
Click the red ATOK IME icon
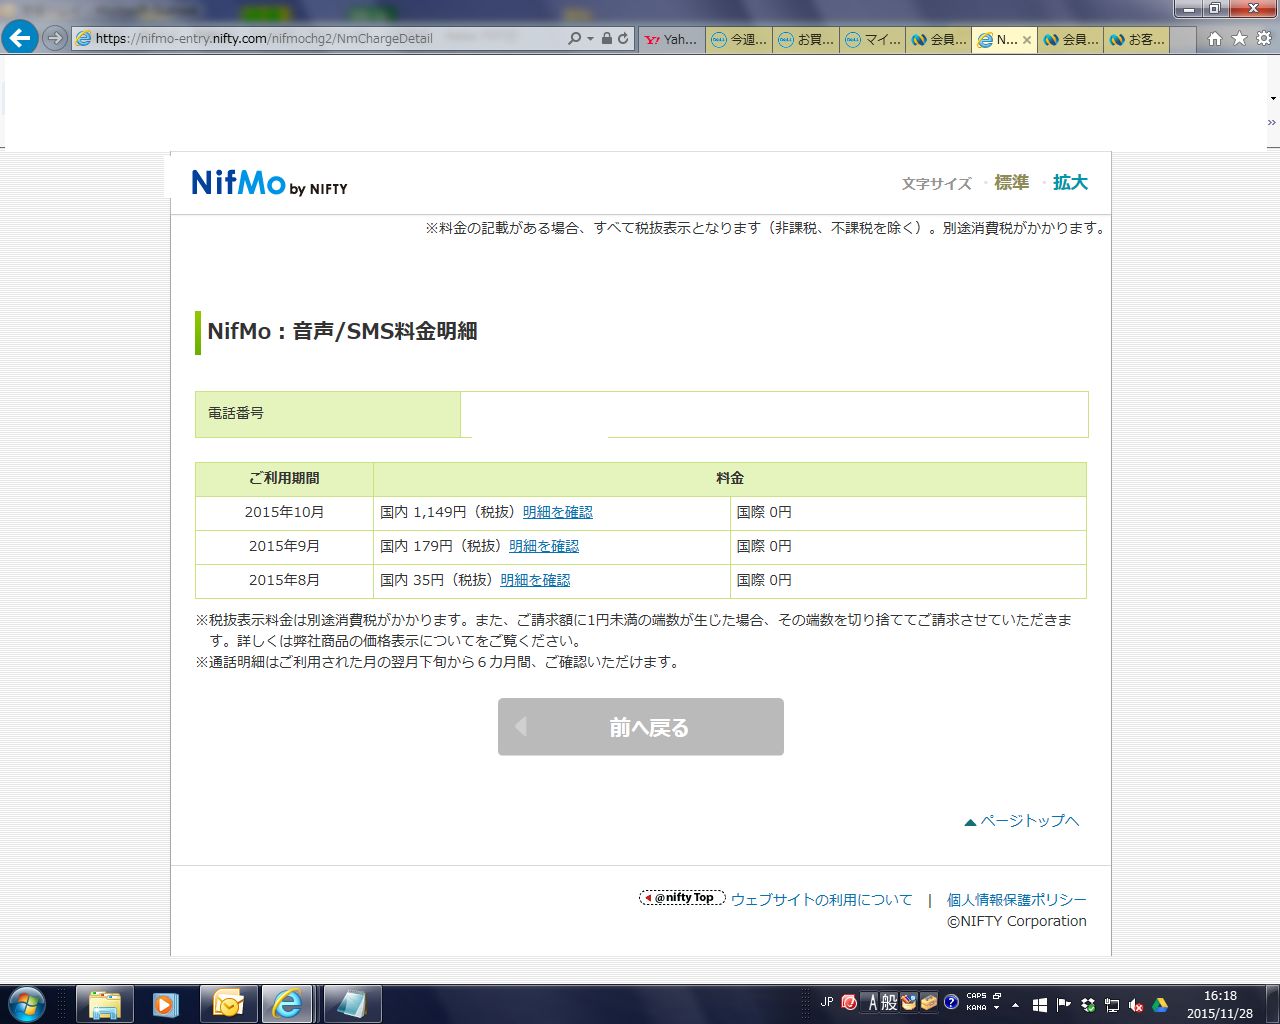849,1002
